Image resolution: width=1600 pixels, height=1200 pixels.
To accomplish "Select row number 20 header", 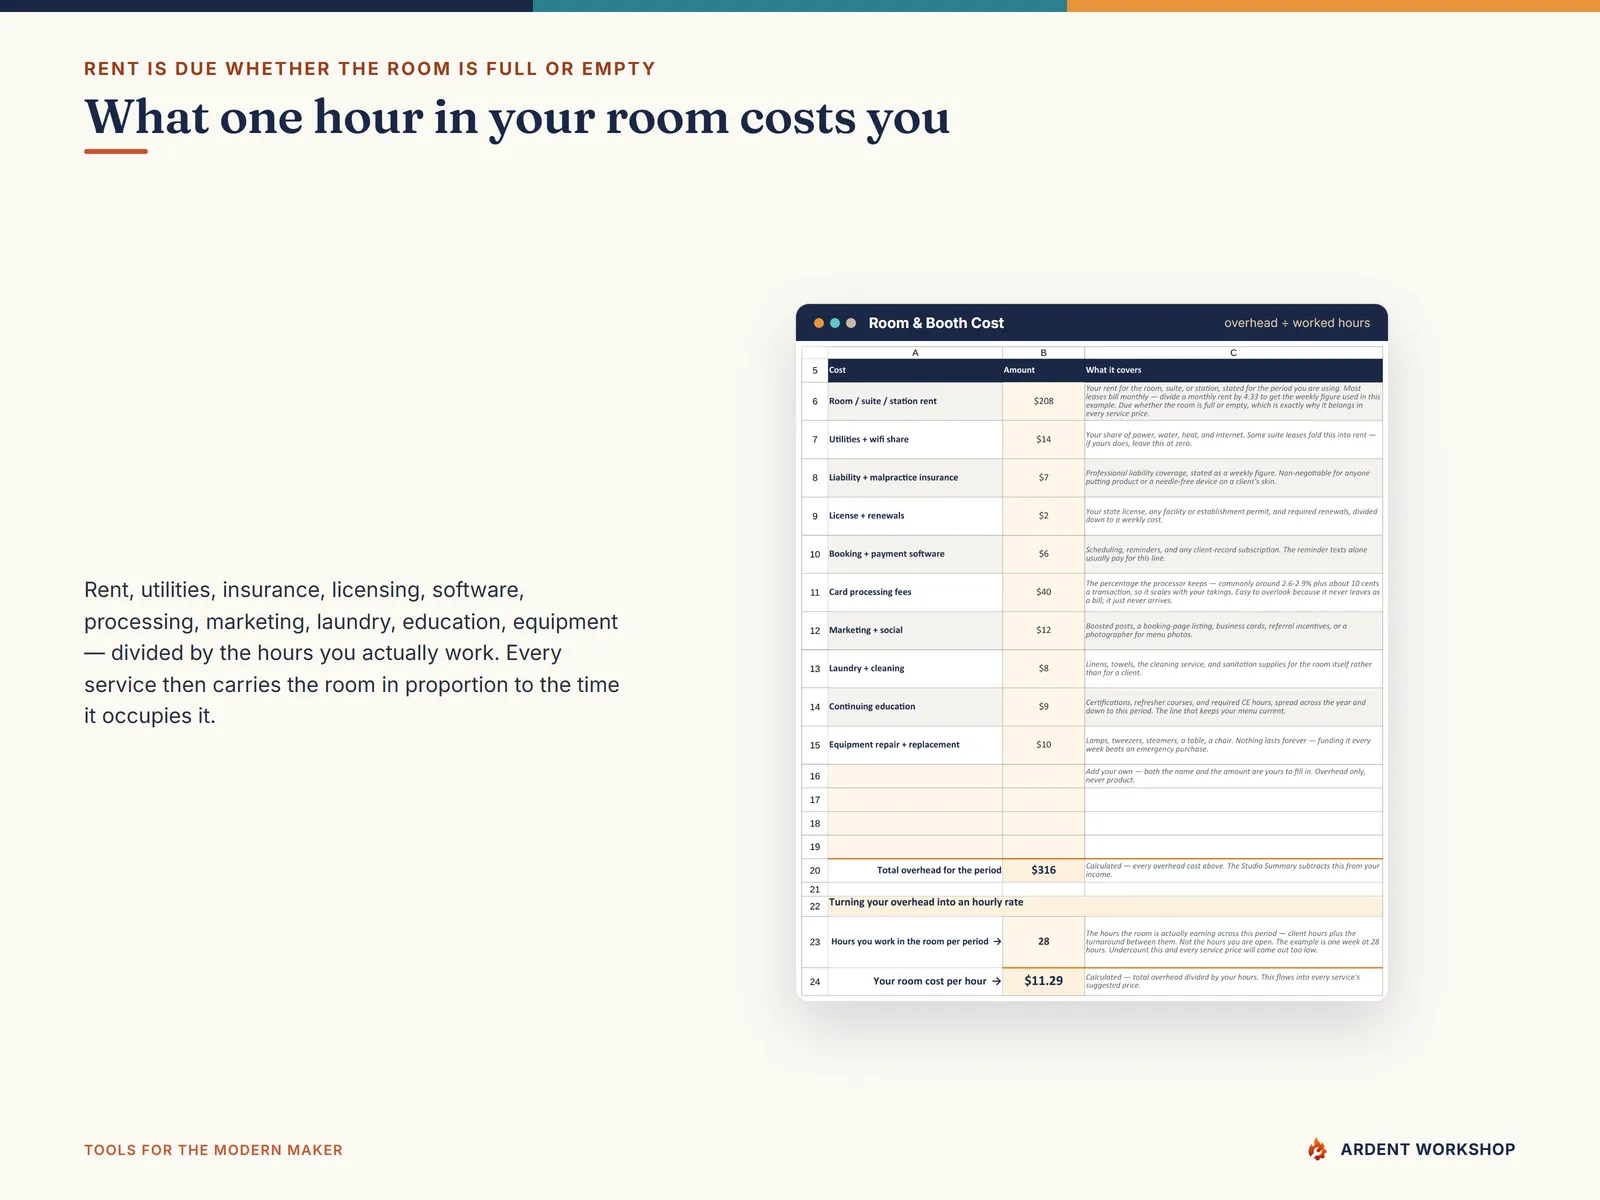I will 815,870.
